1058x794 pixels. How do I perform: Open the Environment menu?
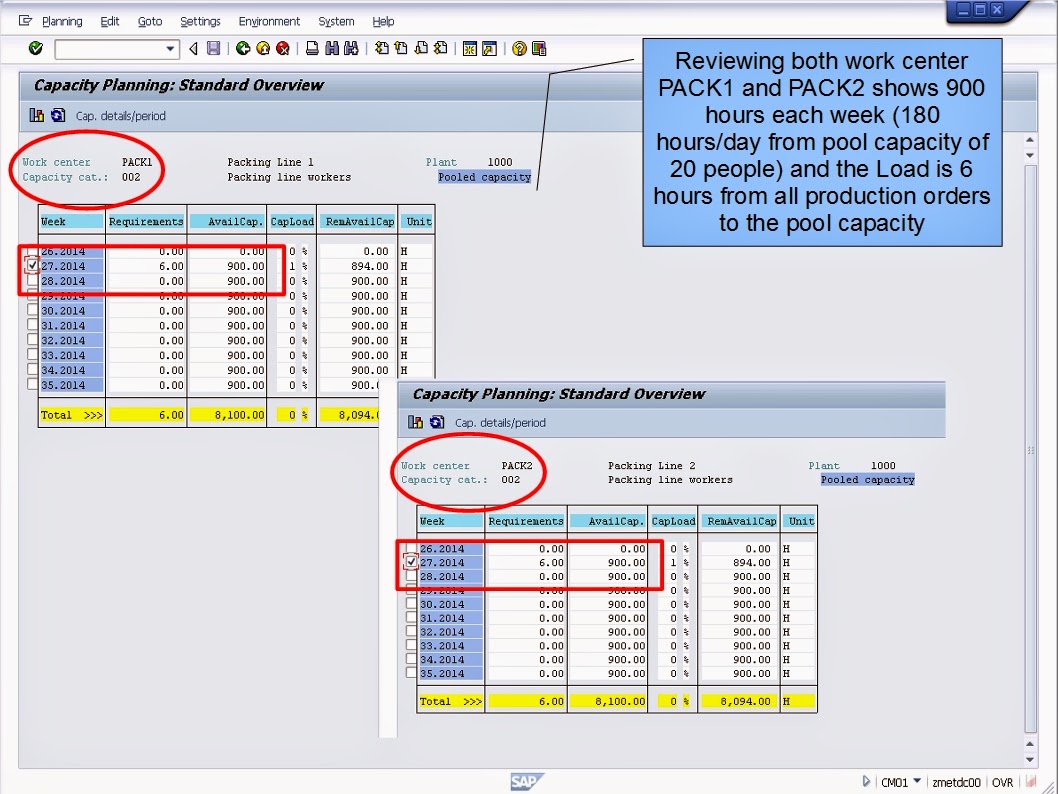pyautogui.click(x=267, y=21)
